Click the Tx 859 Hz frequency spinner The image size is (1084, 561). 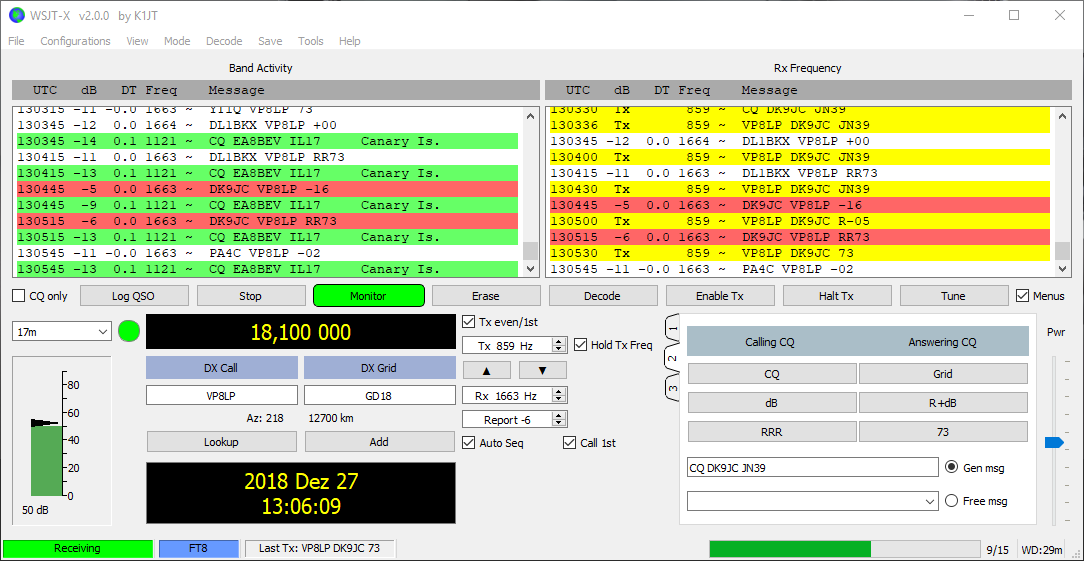[514, 344]
